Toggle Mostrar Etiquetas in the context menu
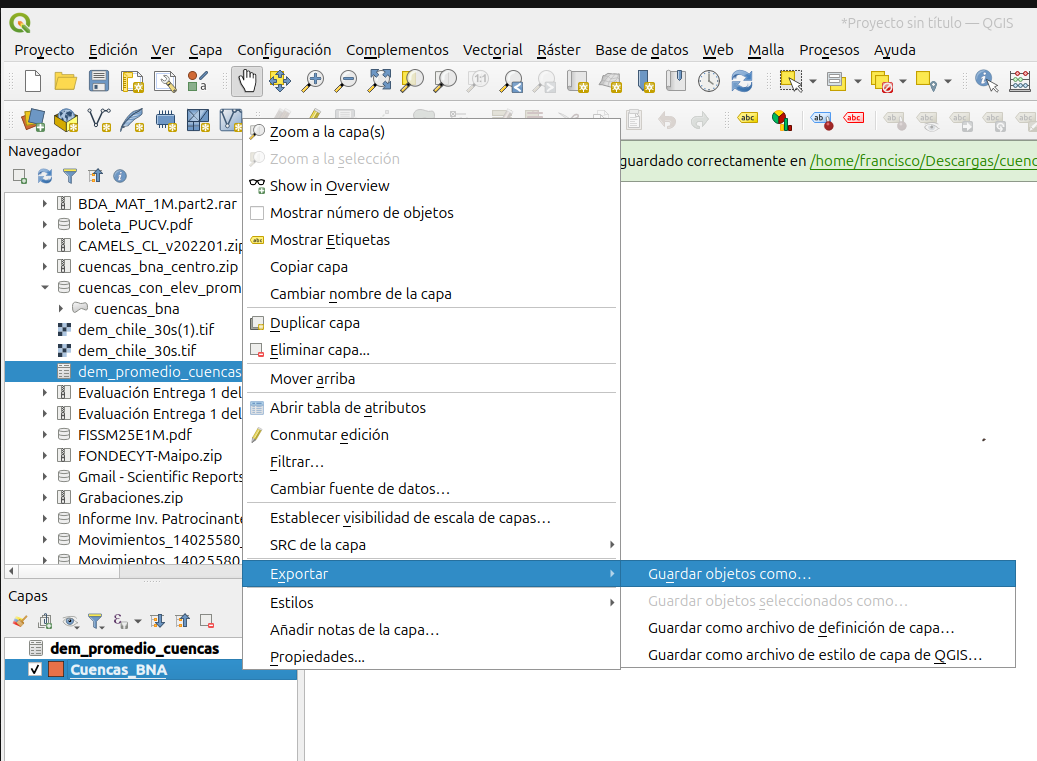Image resolution: width=1037 pixels, height=761 pixels. click(330, 240)
